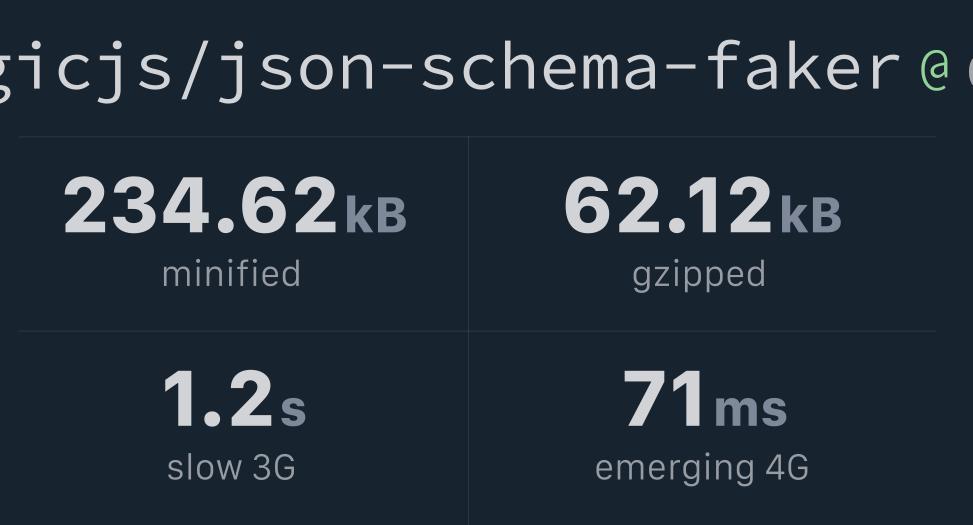Select the 71 download time value
This screenshot has width=973, height=525.
click(663, 398)
